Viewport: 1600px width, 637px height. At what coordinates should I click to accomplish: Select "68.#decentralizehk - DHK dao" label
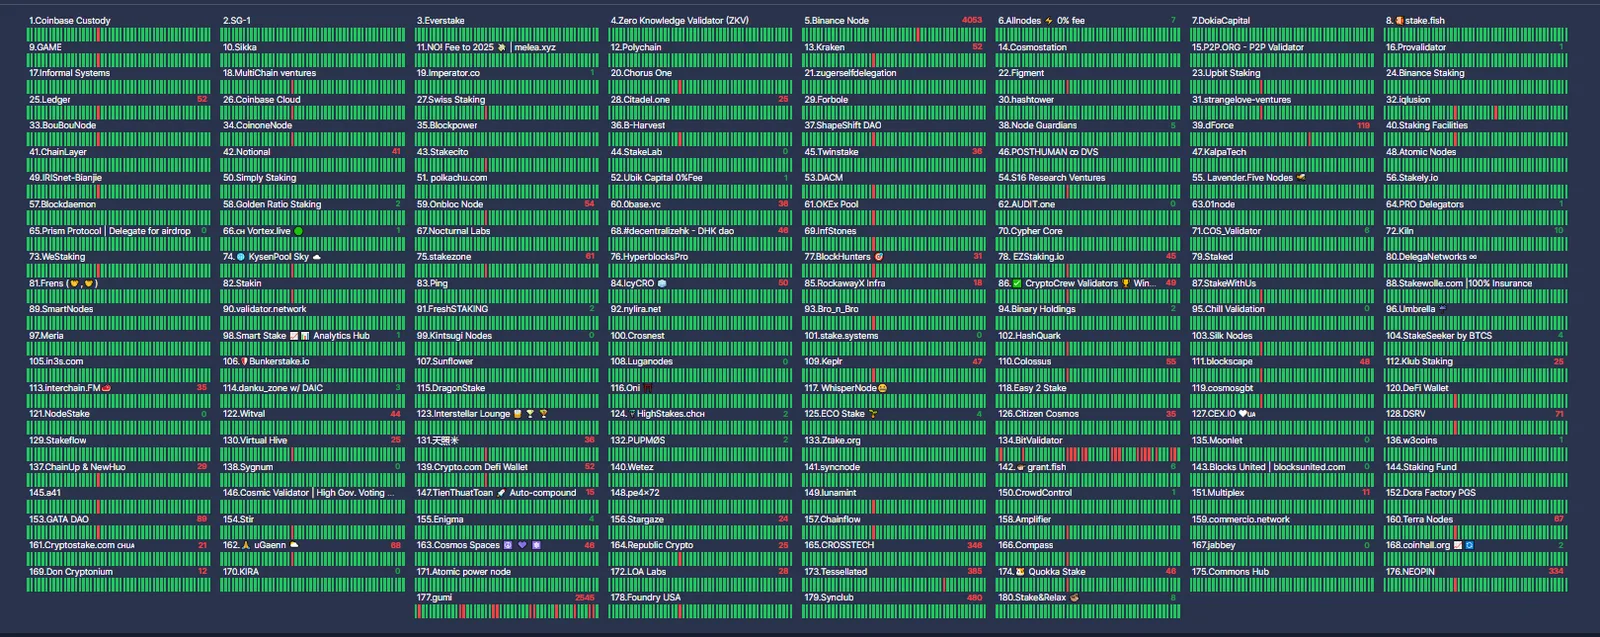[672, 231]
